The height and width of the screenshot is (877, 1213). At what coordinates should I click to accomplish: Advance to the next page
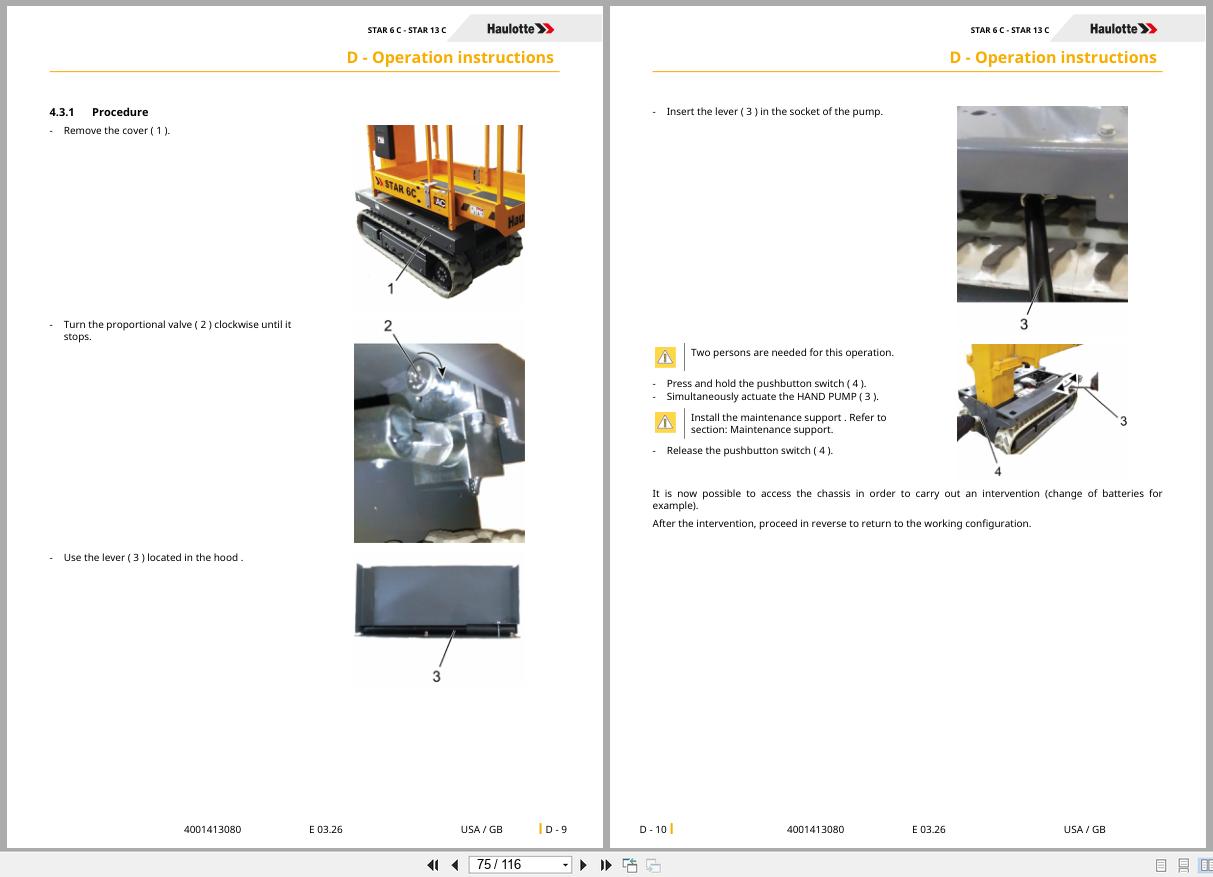point(584,865)
